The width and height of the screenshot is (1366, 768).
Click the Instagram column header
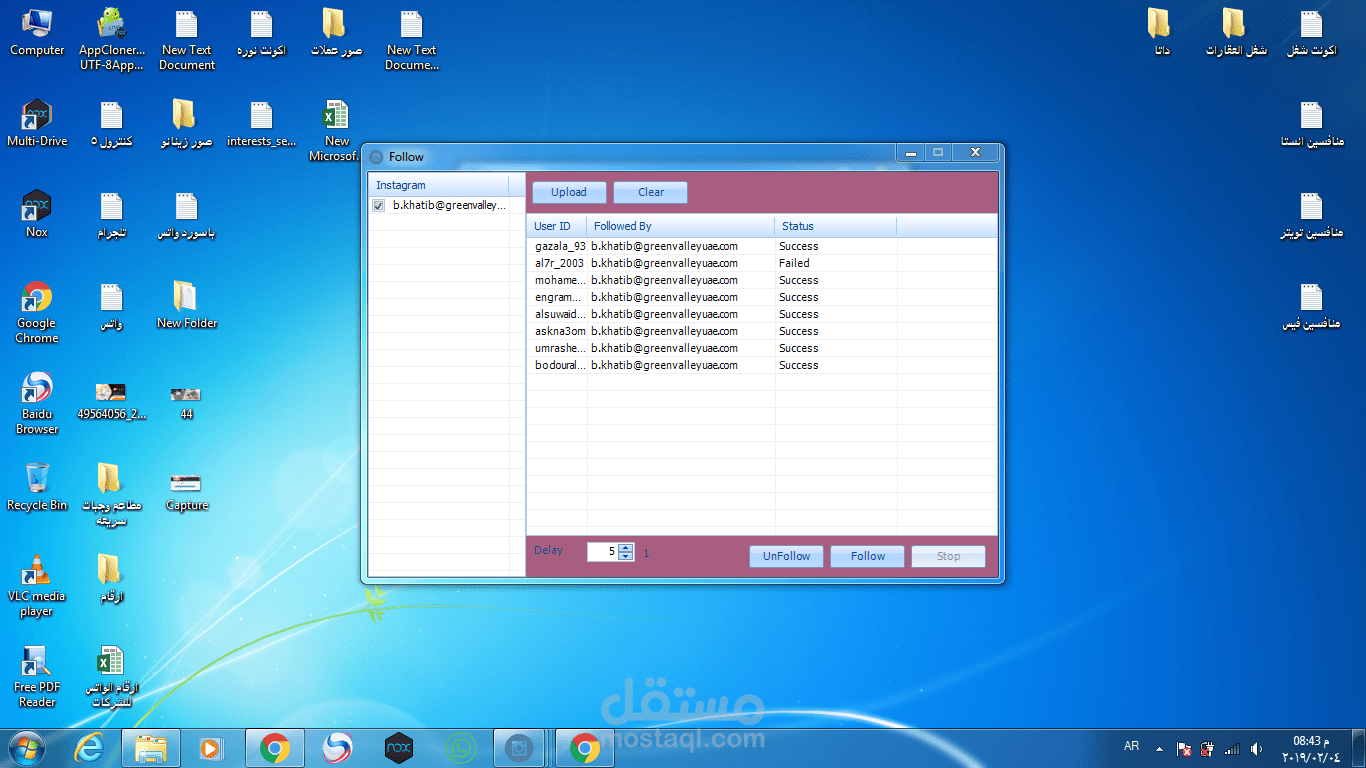click(439, 185)
